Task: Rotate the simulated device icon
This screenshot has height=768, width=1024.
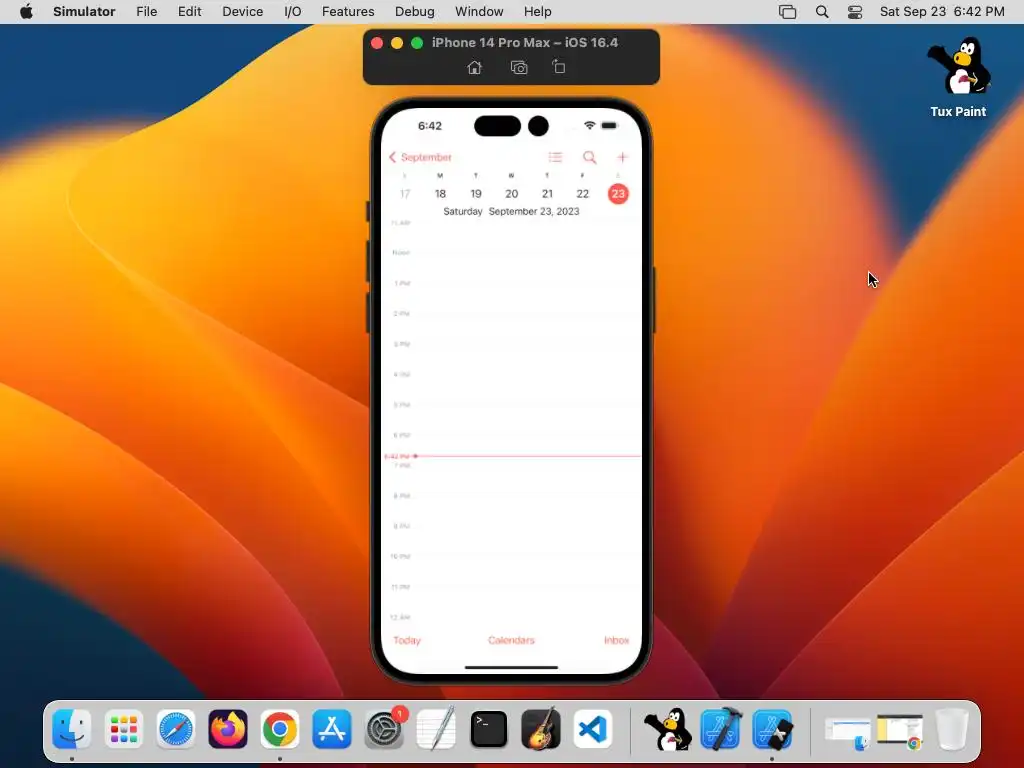Action: click(x=559, y=67)
